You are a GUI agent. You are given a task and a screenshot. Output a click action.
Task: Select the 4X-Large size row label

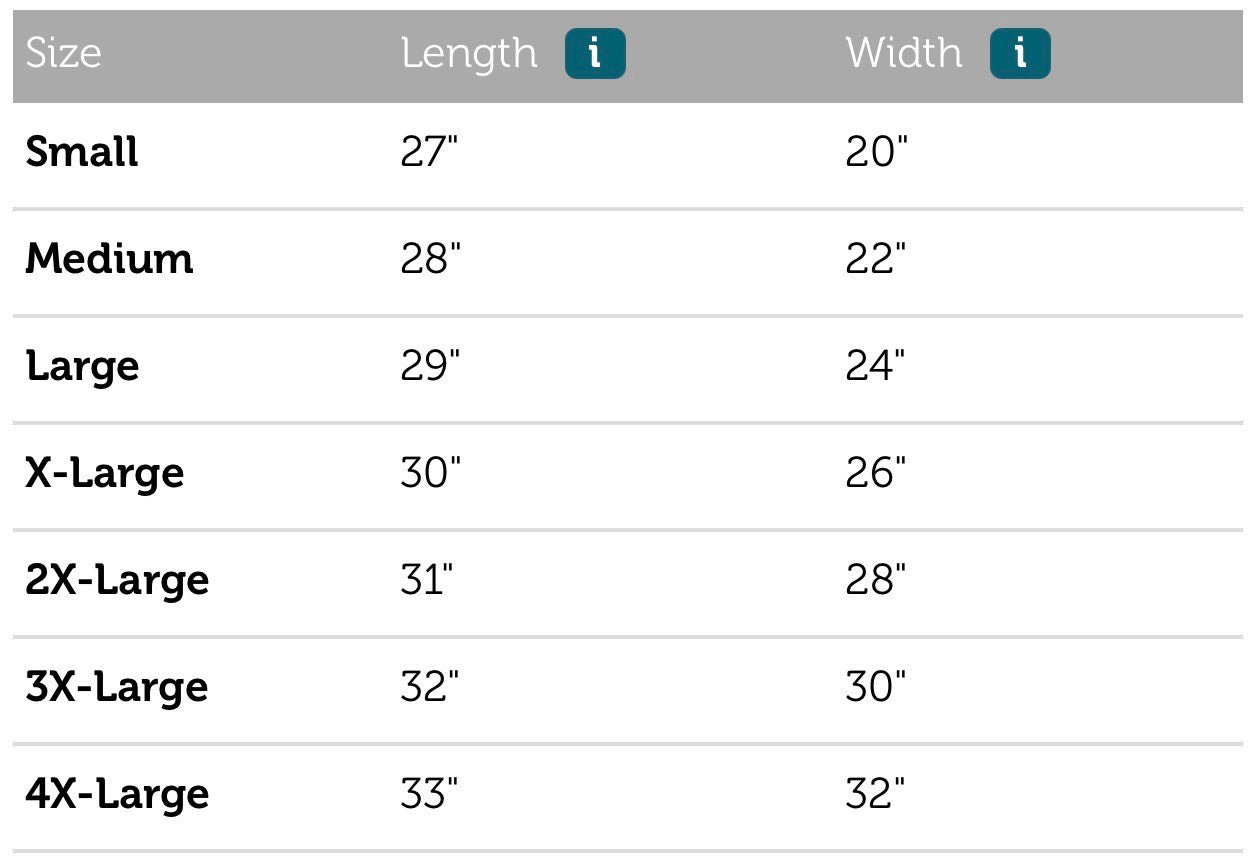(x=117, y=794)
